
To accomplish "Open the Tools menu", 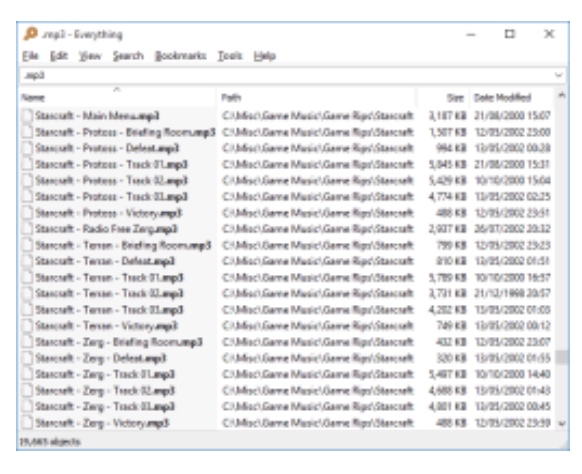I will point(230,56).
